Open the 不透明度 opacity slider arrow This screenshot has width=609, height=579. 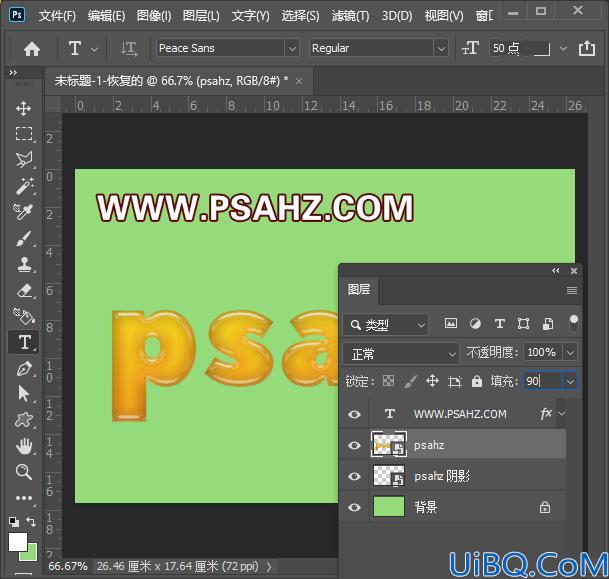tap(570, 353)
